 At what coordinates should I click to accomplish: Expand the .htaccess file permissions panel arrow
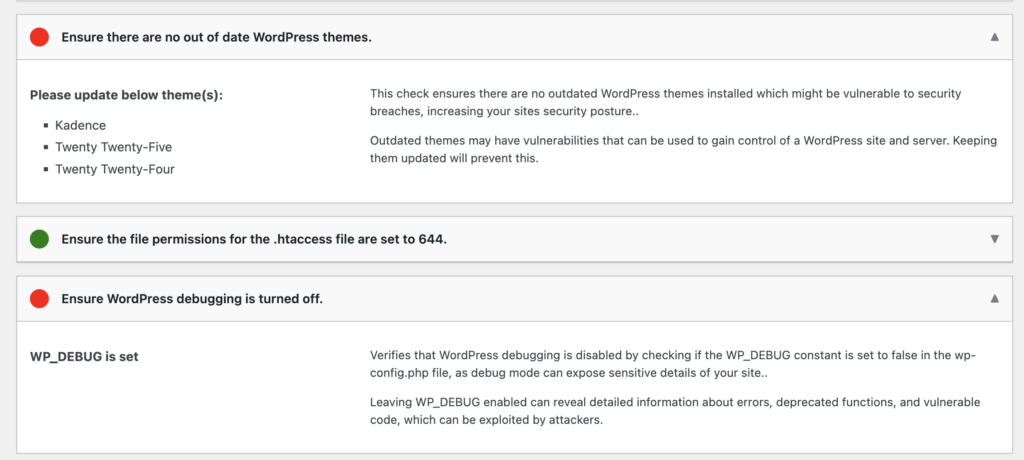point(994,239)
